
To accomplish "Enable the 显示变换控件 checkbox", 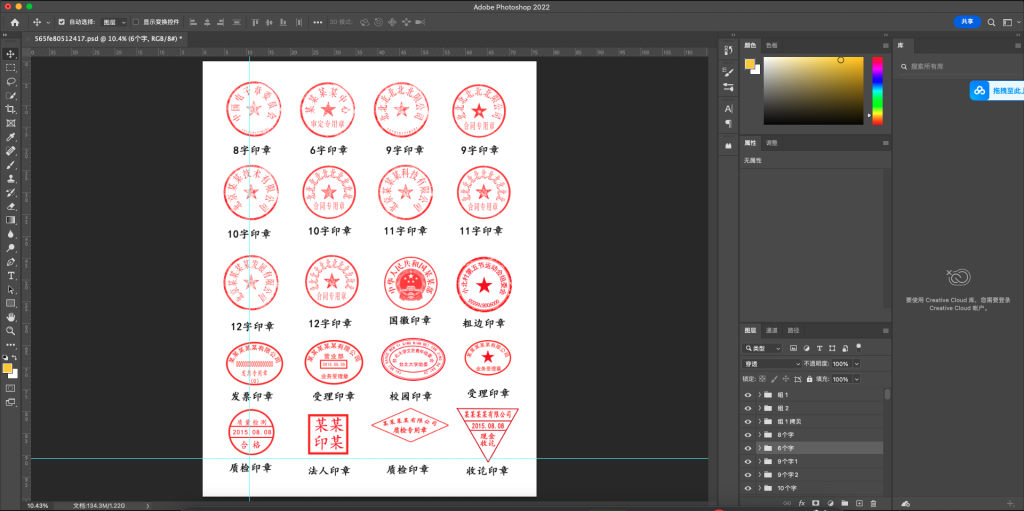I will click(x=136, y=22).
